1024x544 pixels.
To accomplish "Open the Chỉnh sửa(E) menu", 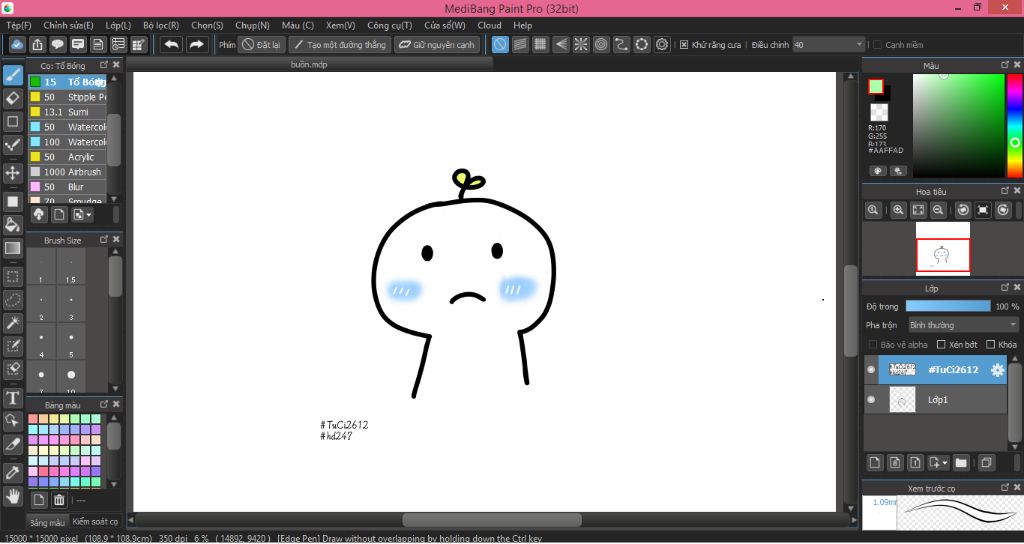I will 68,25.
